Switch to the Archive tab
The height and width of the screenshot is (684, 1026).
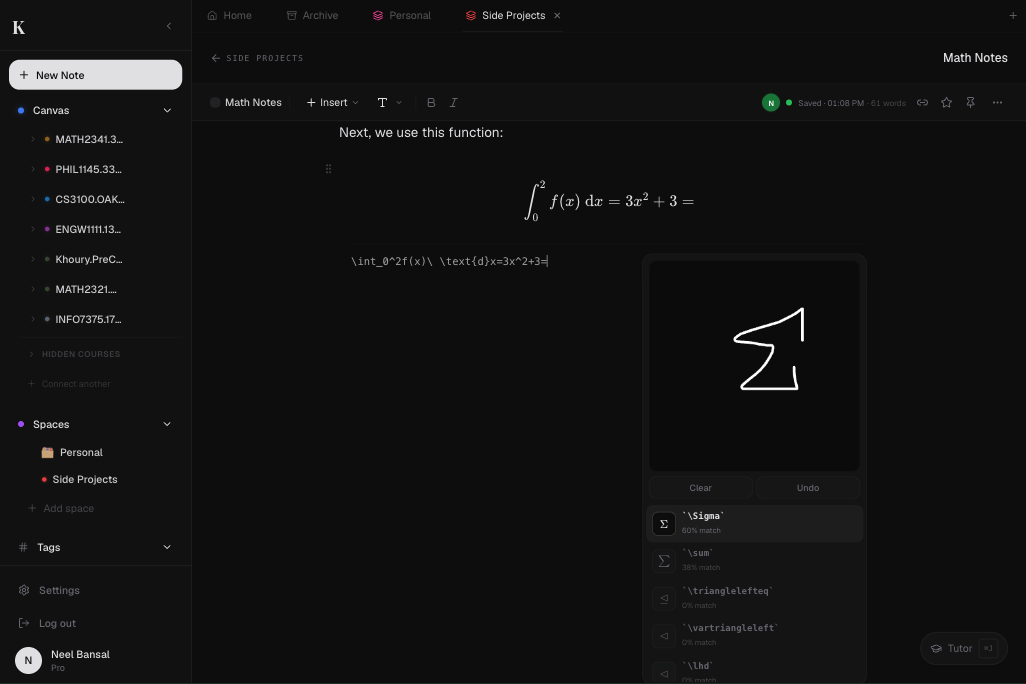coord(313,16)
